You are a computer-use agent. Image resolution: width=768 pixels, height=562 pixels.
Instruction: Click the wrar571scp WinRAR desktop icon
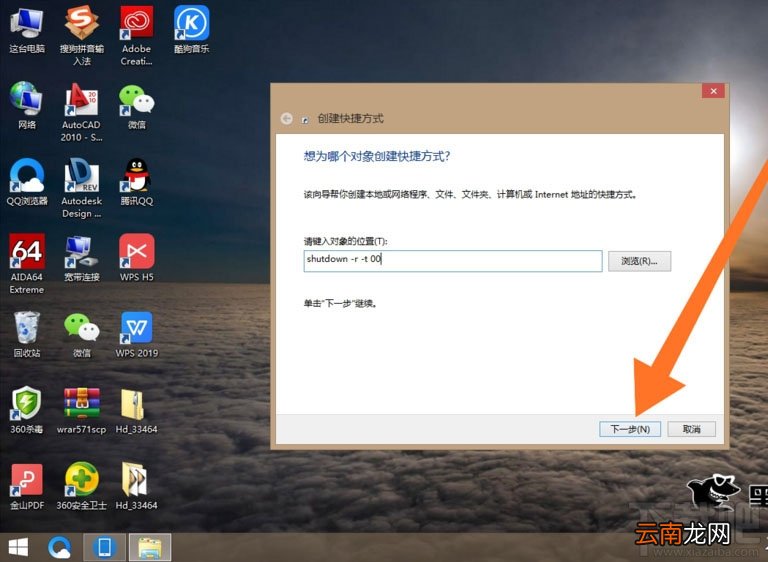82,411
